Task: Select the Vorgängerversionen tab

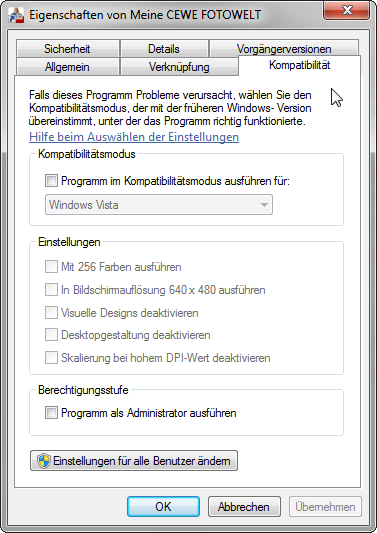Action: (284, 49)
